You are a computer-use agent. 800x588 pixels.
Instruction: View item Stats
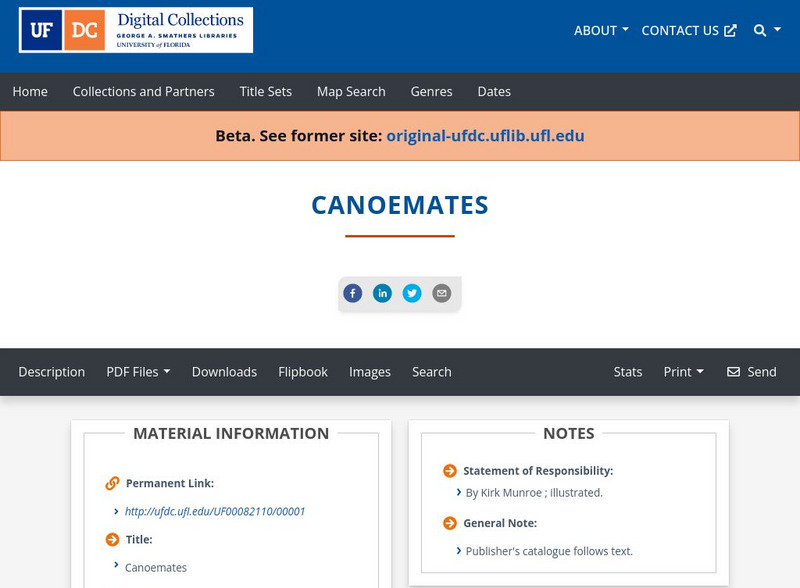tap(628, 372)
